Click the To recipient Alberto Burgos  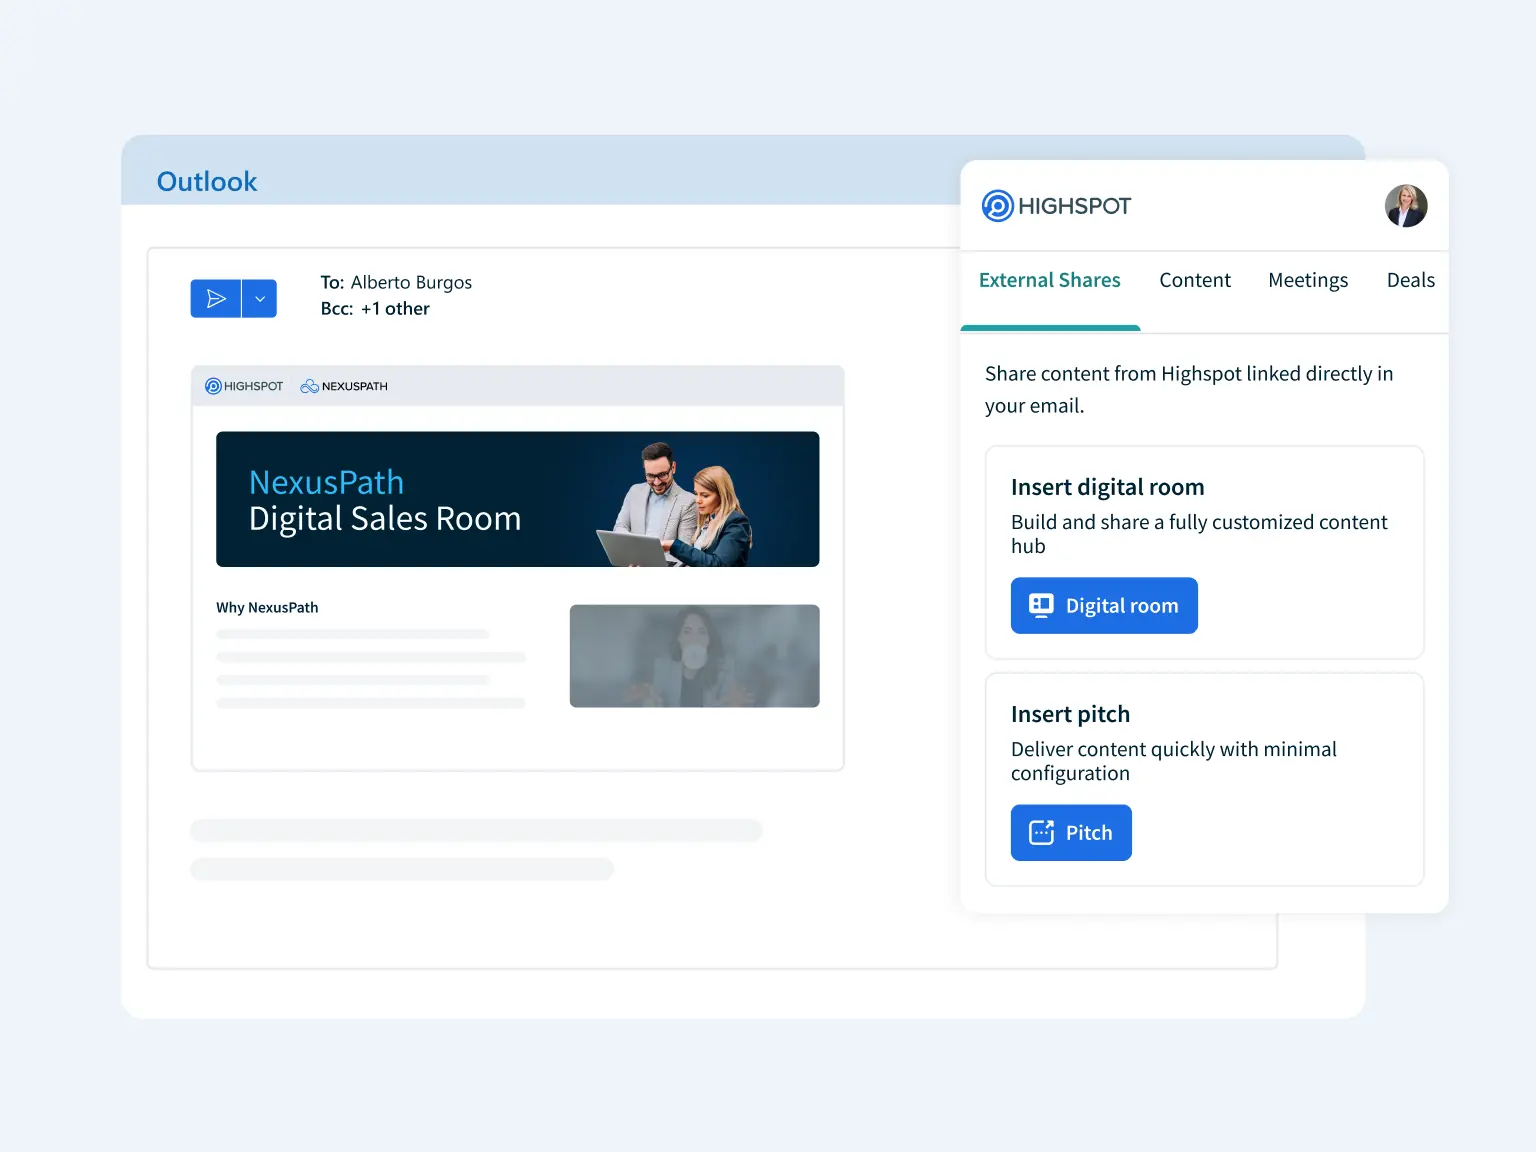point(410,283)
